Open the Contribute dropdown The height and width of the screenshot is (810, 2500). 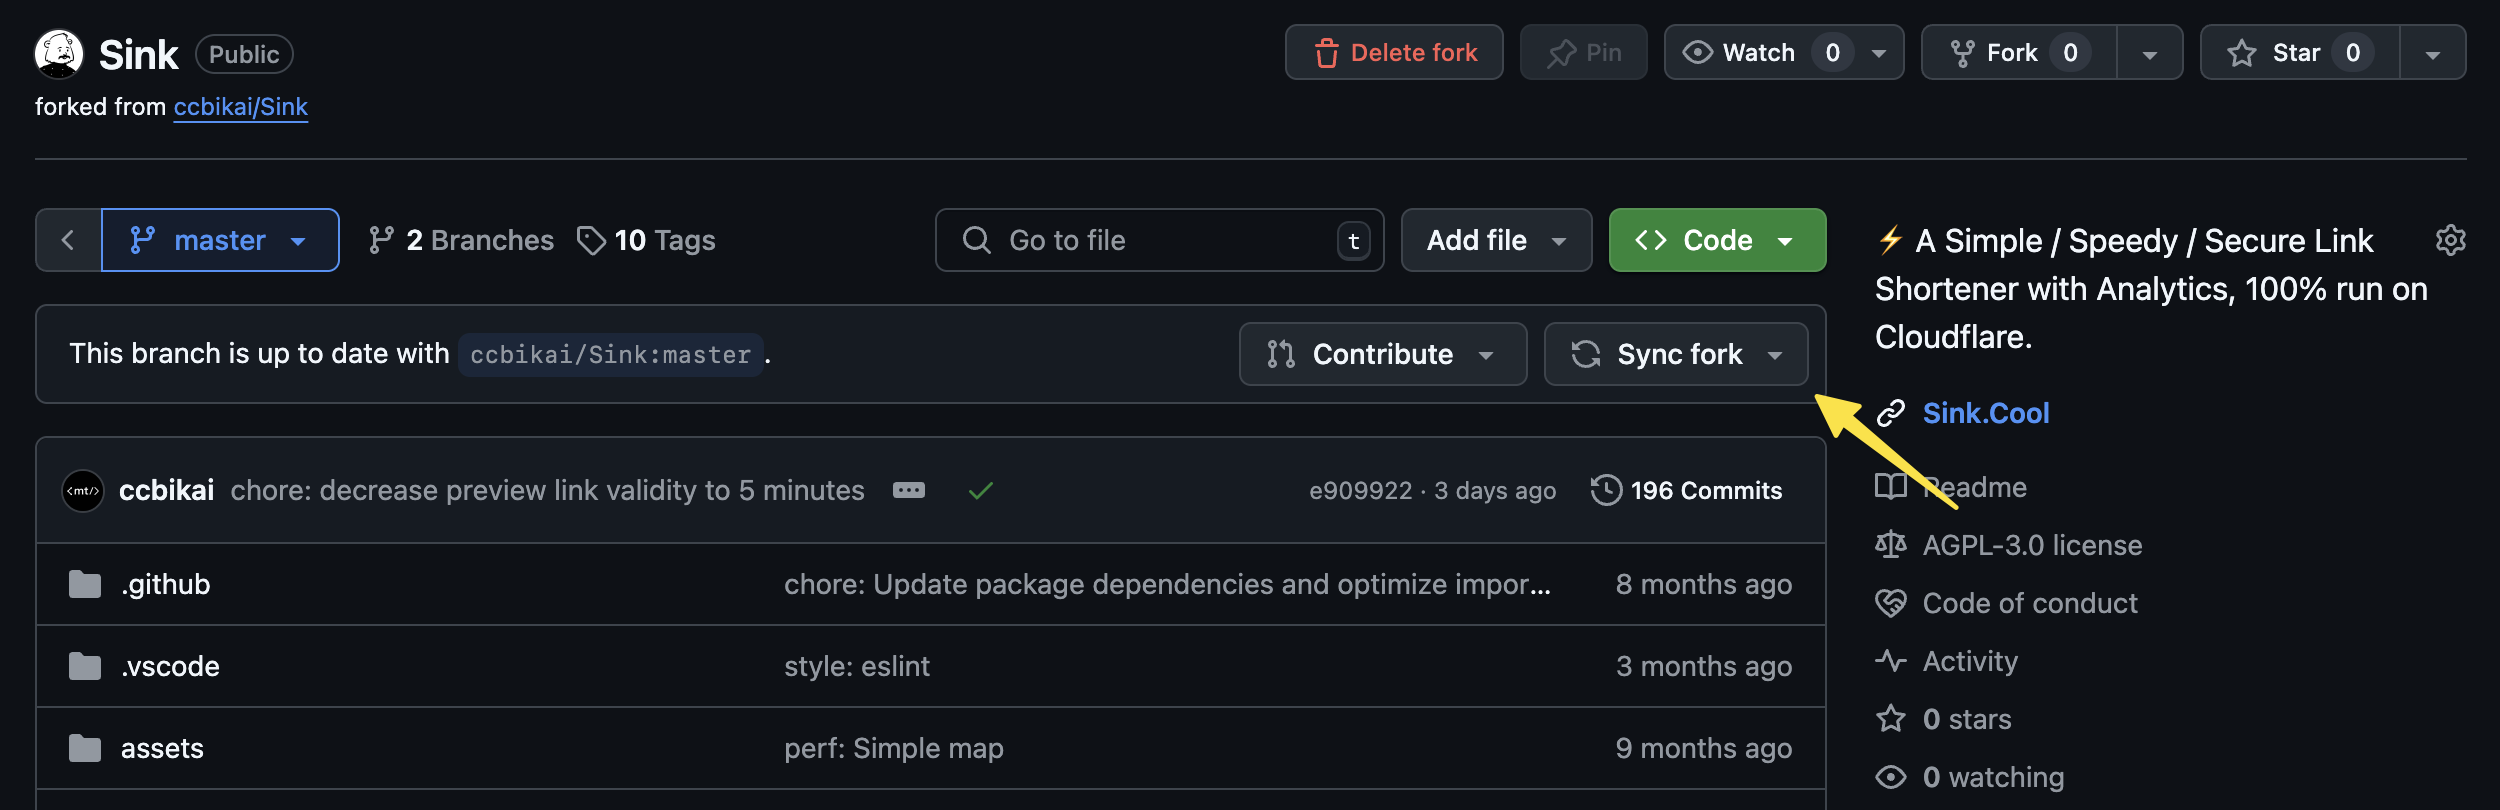[1383, 354]
